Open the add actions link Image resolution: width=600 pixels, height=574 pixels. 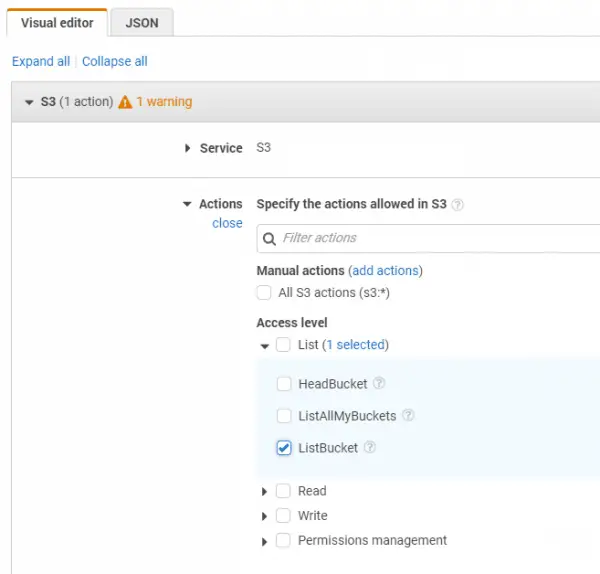(385, 271)
